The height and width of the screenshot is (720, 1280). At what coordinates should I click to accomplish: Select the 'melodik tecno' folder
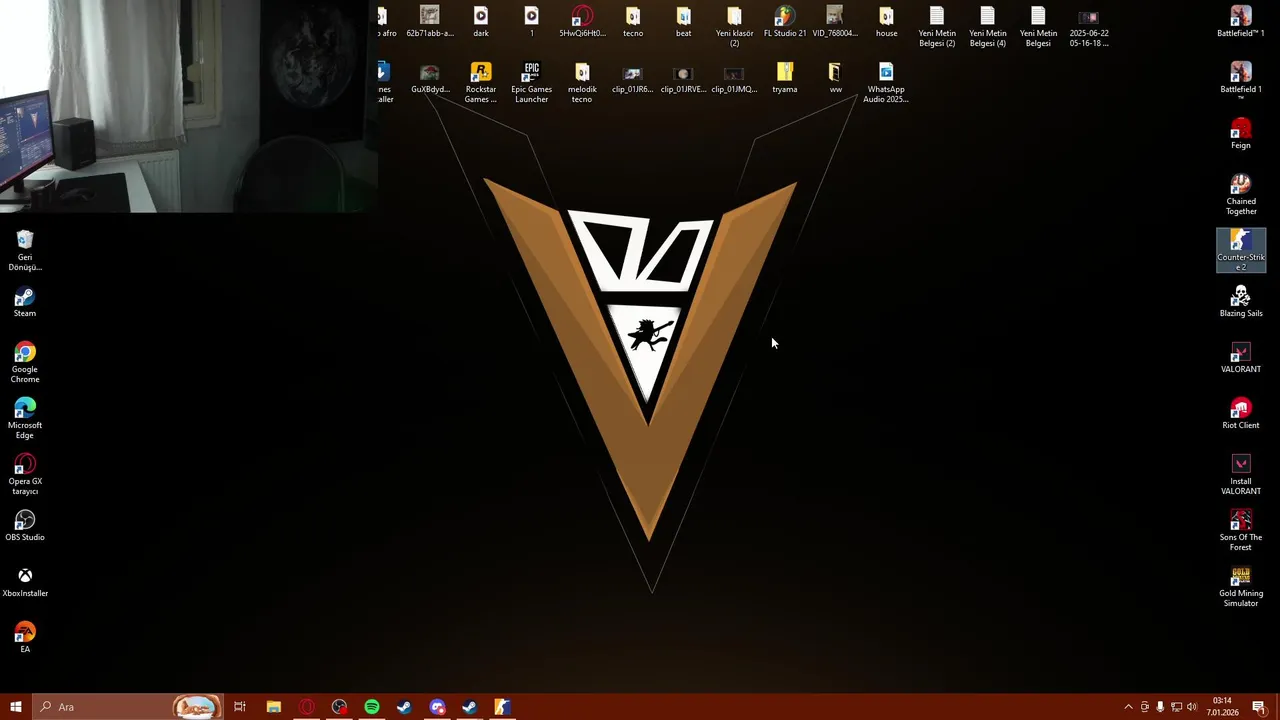[x=582, y=82]
